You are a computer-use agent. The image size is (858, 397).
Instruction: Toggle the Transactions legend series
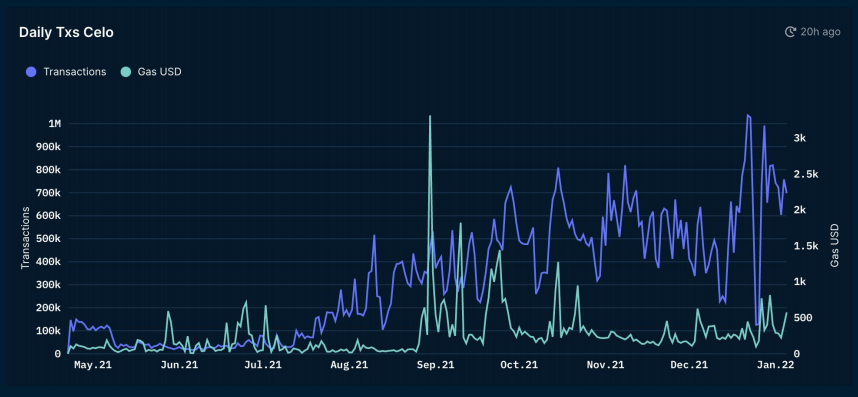tap(66, 72)
